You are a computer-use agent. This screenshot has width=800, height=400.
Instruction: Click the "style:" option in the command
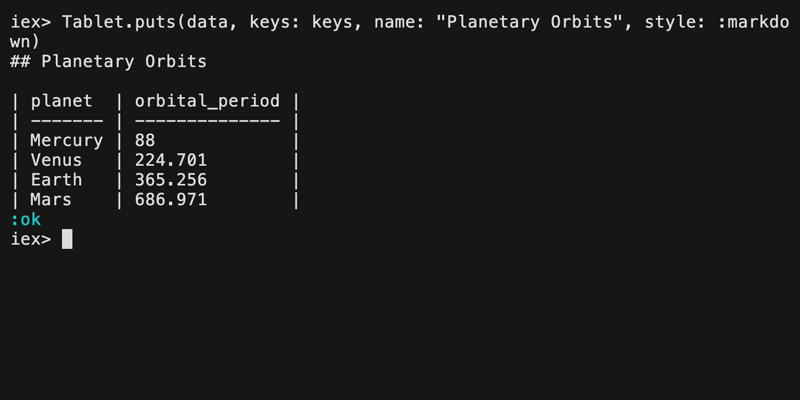660,21
